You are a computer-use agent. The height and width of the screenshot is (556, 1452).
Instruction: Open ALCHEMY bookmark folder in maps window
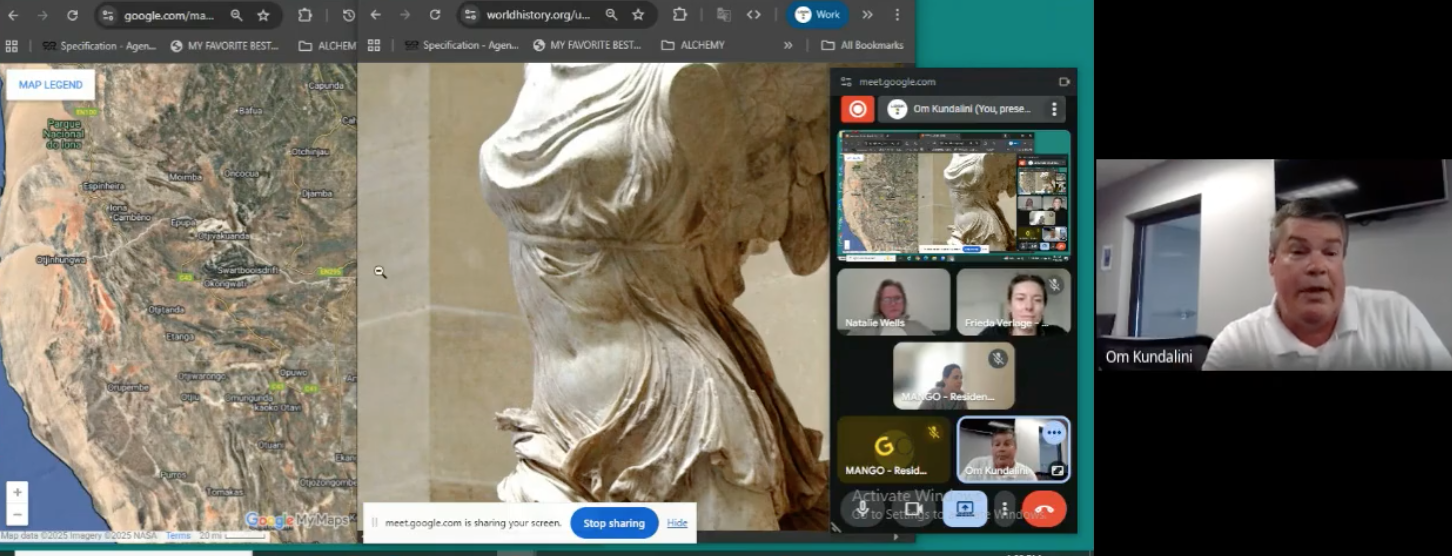click(x=327, y=45)
